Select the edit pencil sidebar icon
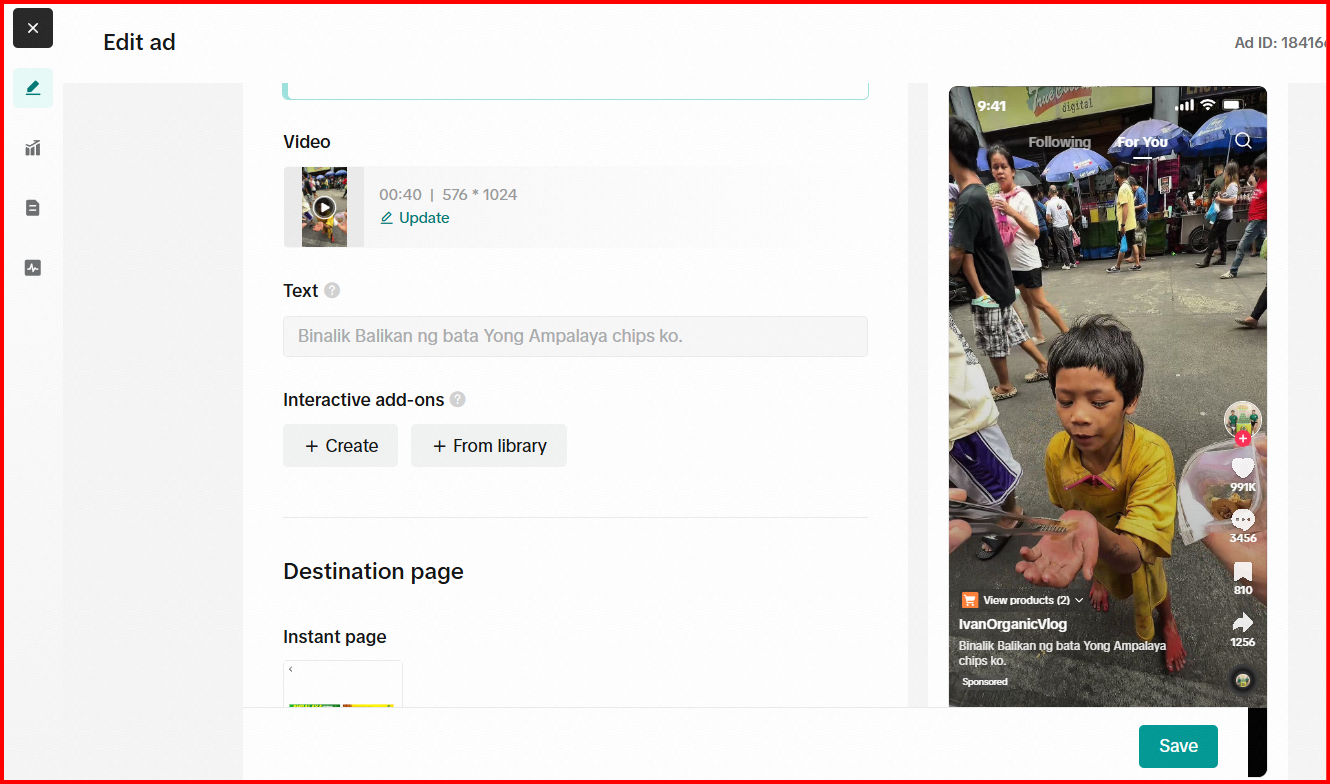The height and width of the screenshot is (784, 1330). click(x=33, y=88)
